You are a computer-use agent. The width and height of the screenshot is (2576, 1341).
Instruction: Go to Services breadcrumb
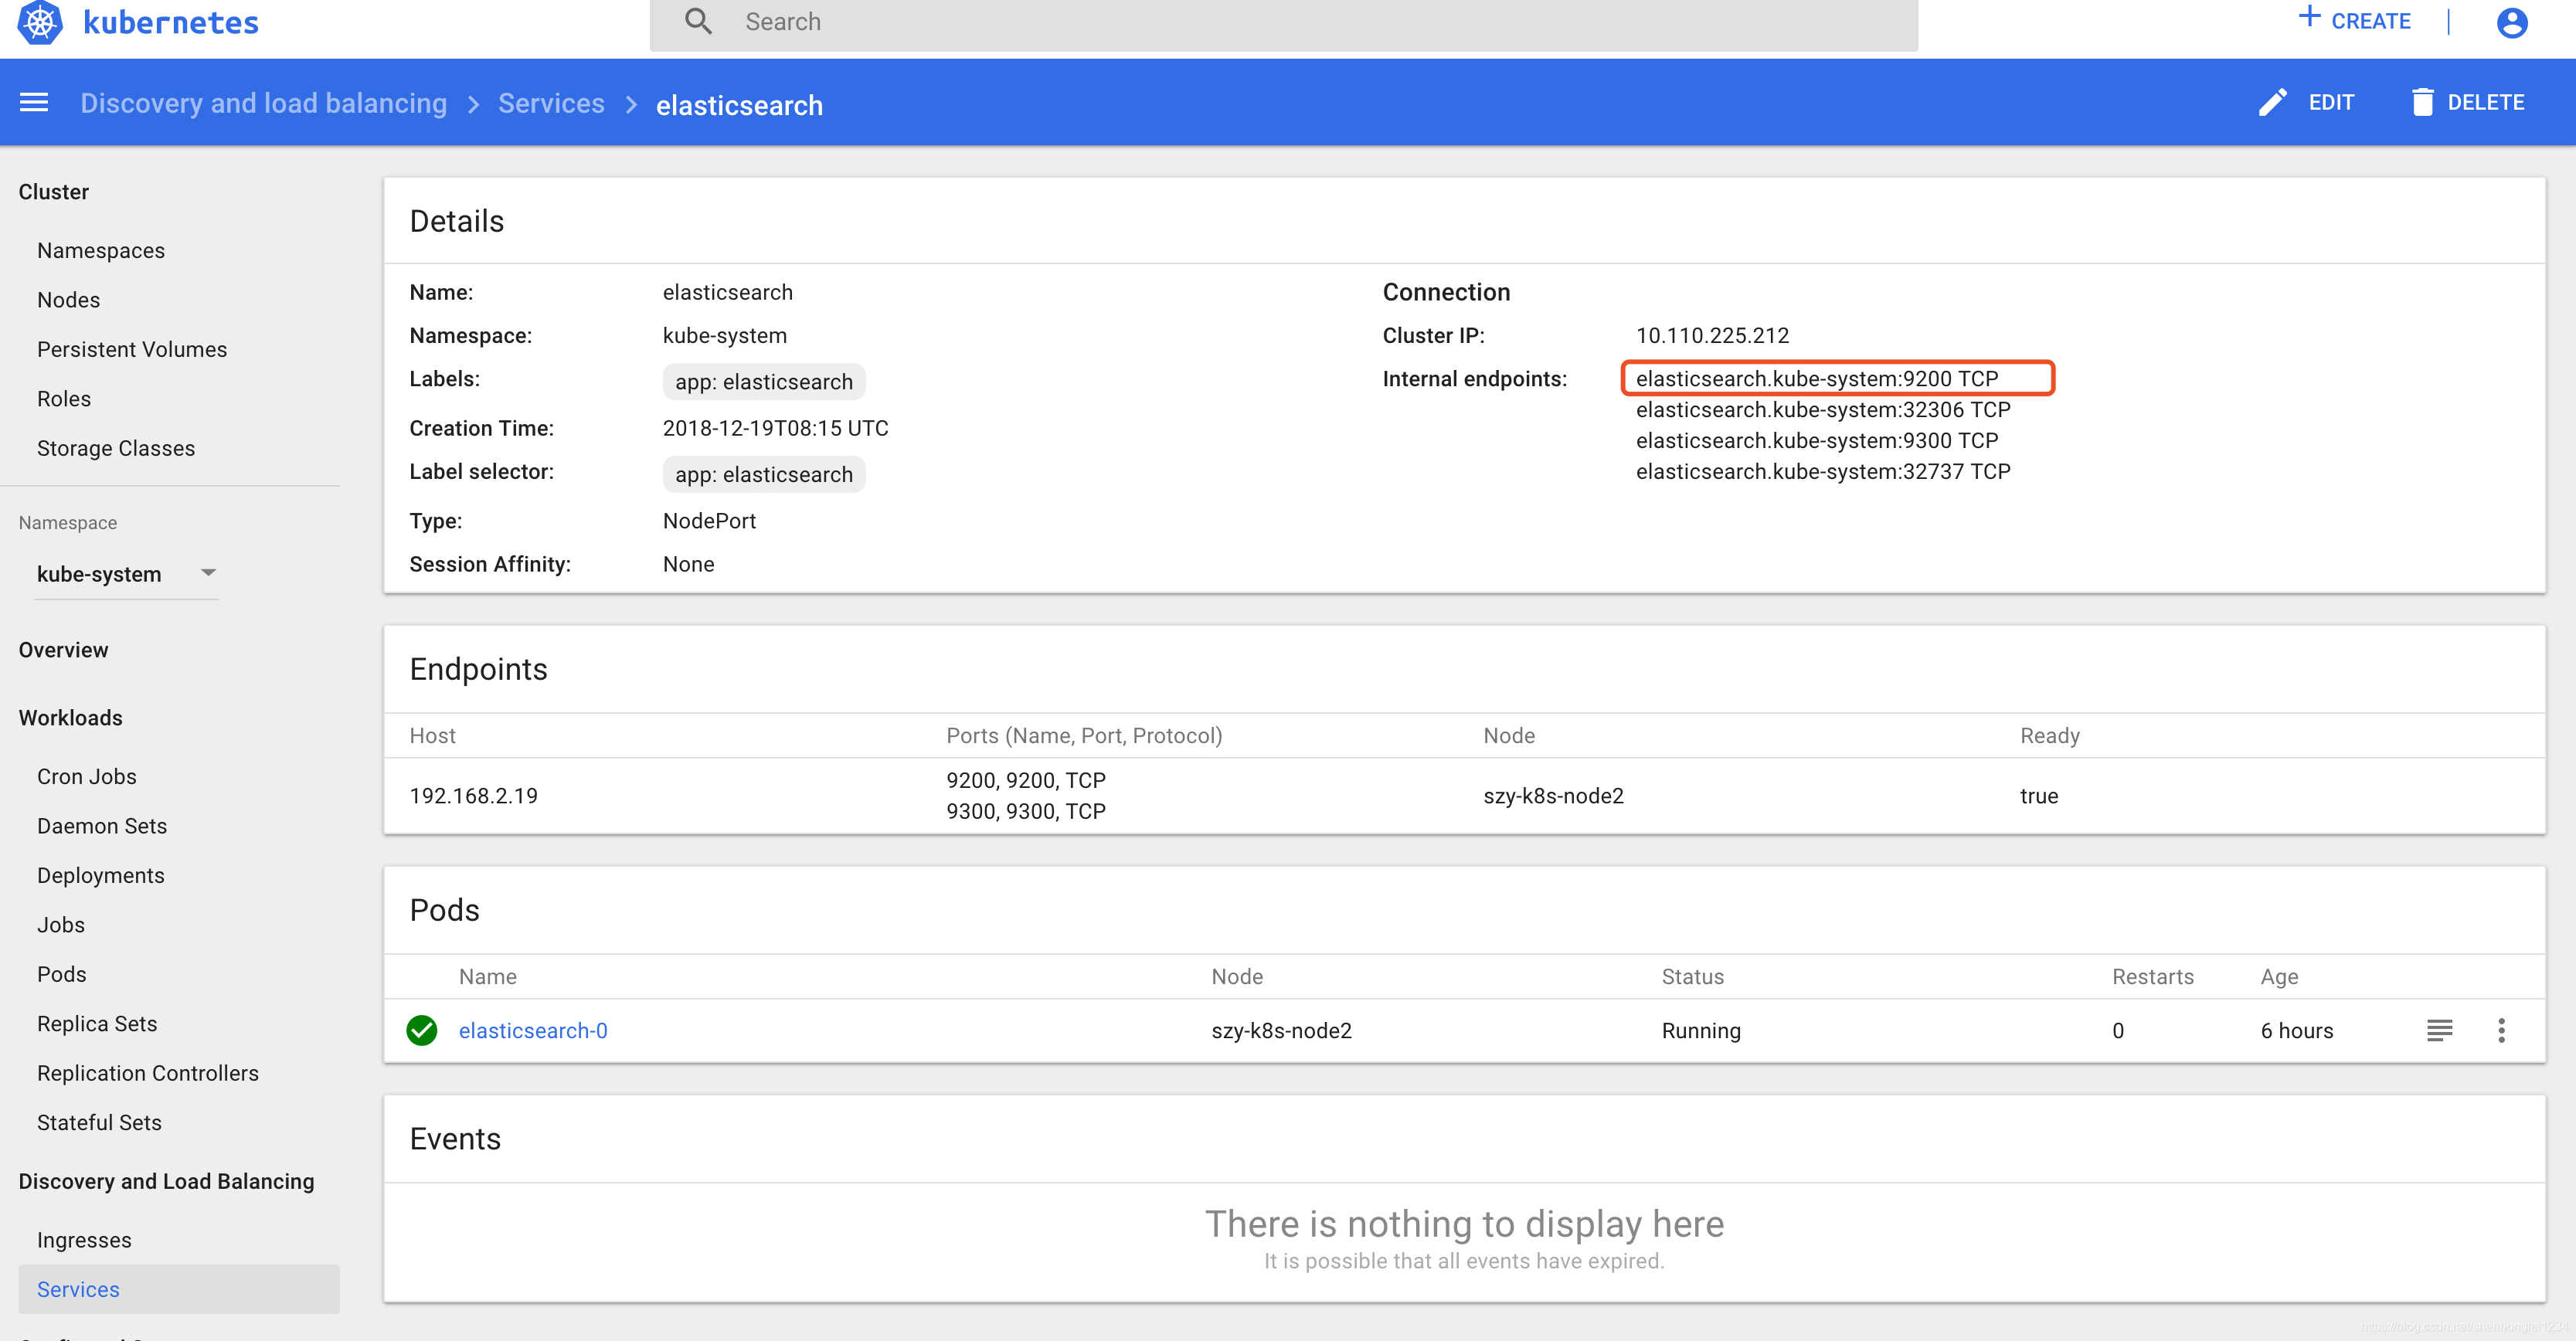coord(551,103)
